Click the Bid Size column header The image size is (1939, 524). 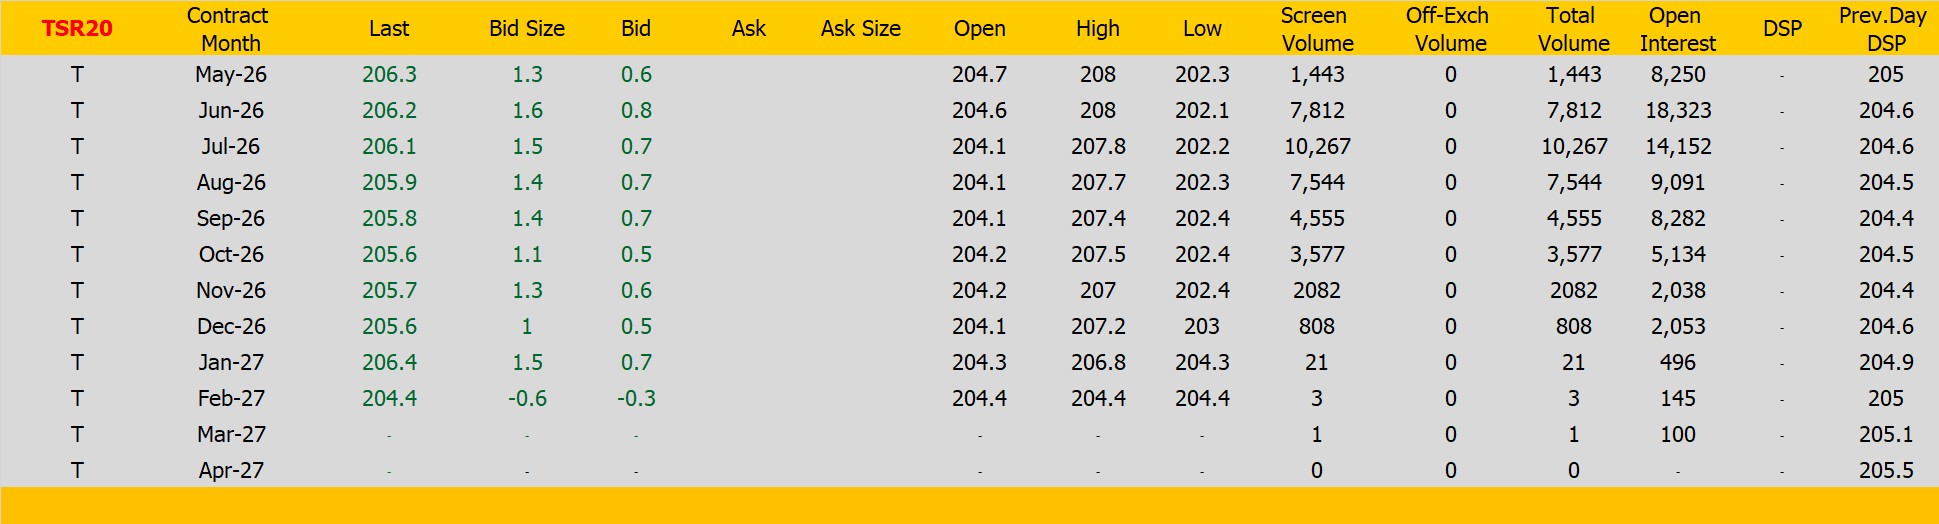[527, 29]
